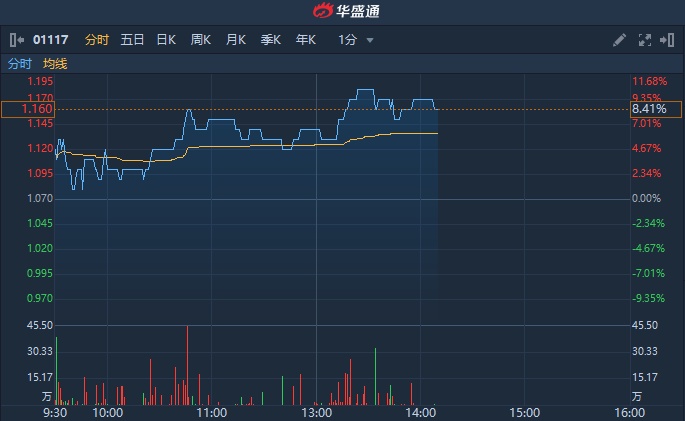Screen dimensions: 685x421
Task: Switch to the 五日 tab
Action: pyautogui.click(x=132, y=40)
